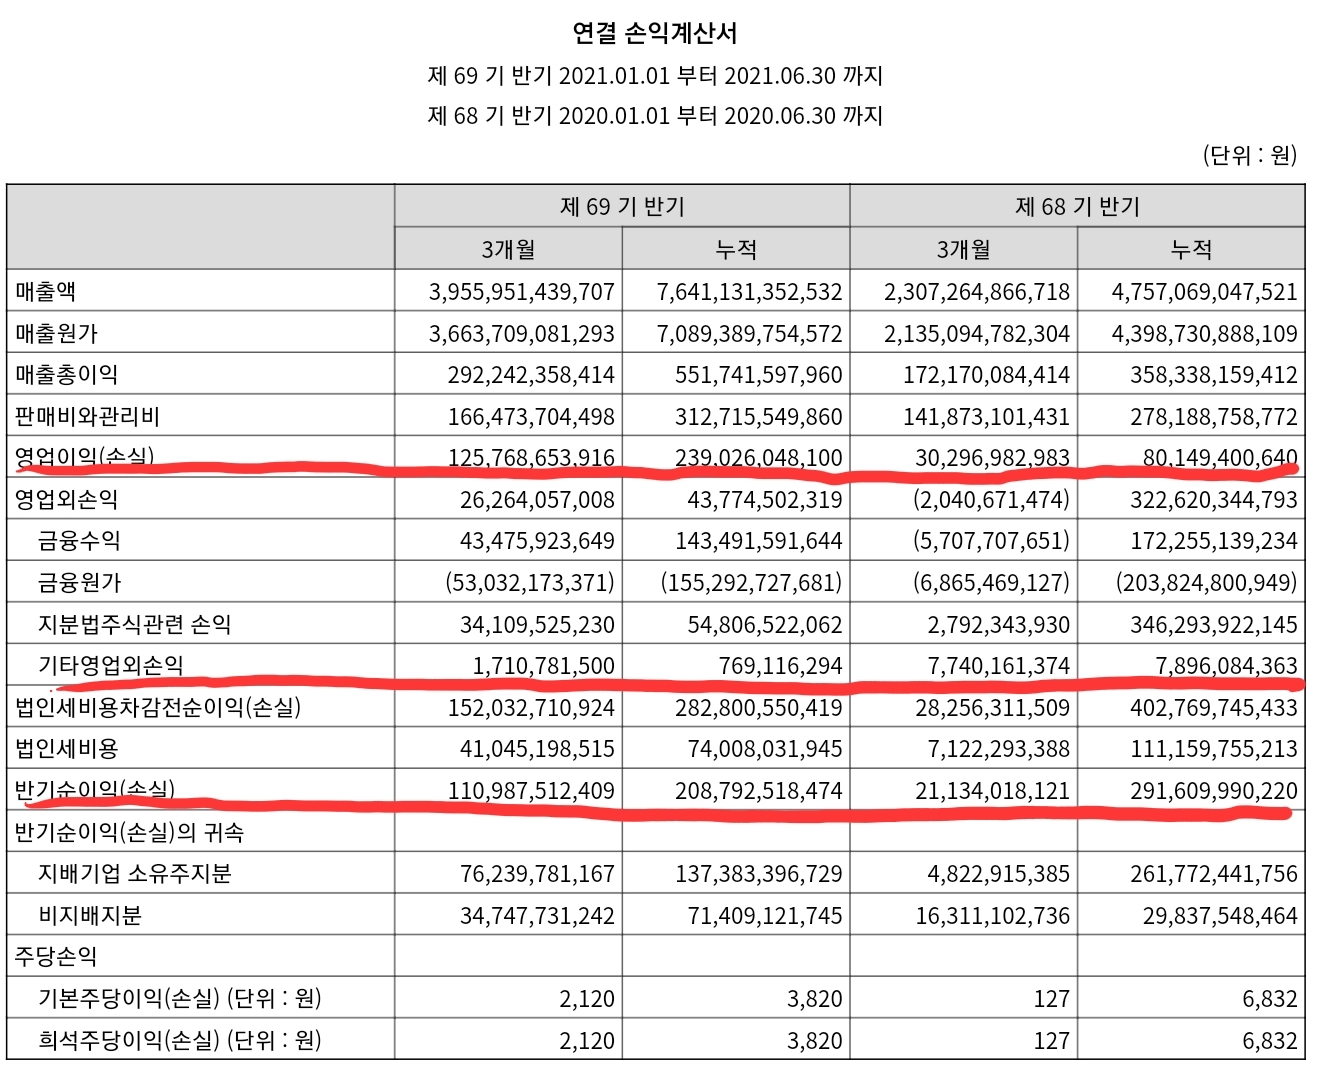Click the value 141,873,101,431

pos(987,416)
